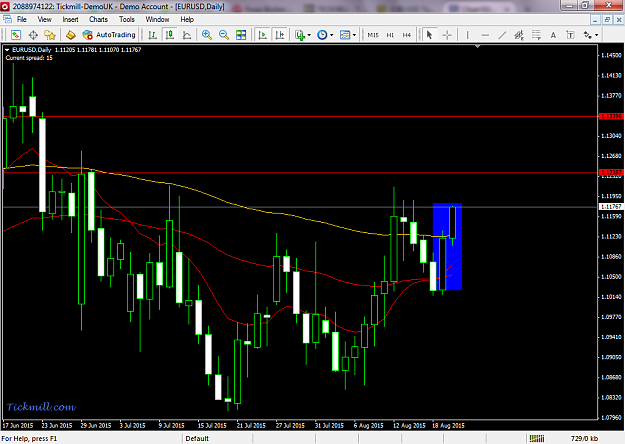Expand the EURUSD,Daily chart header triangle
The image size is (625, 444).
tap(7, 50)
